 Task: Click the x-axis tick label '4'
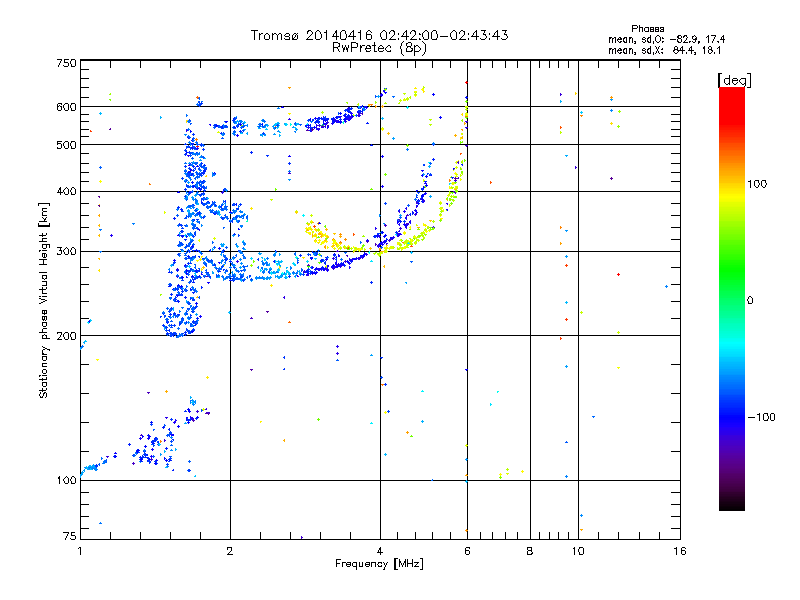380,551
